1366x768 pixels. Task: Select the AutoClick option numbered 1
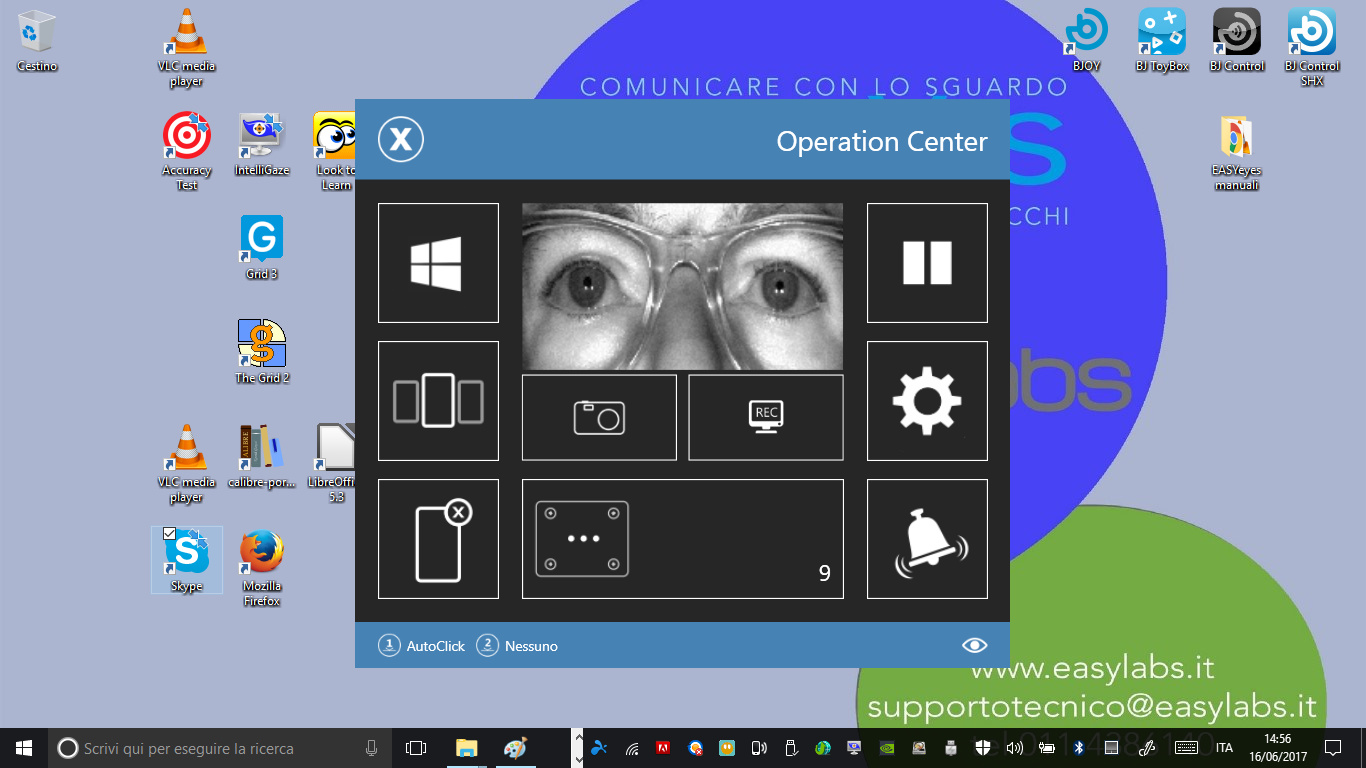coord(421,645)
